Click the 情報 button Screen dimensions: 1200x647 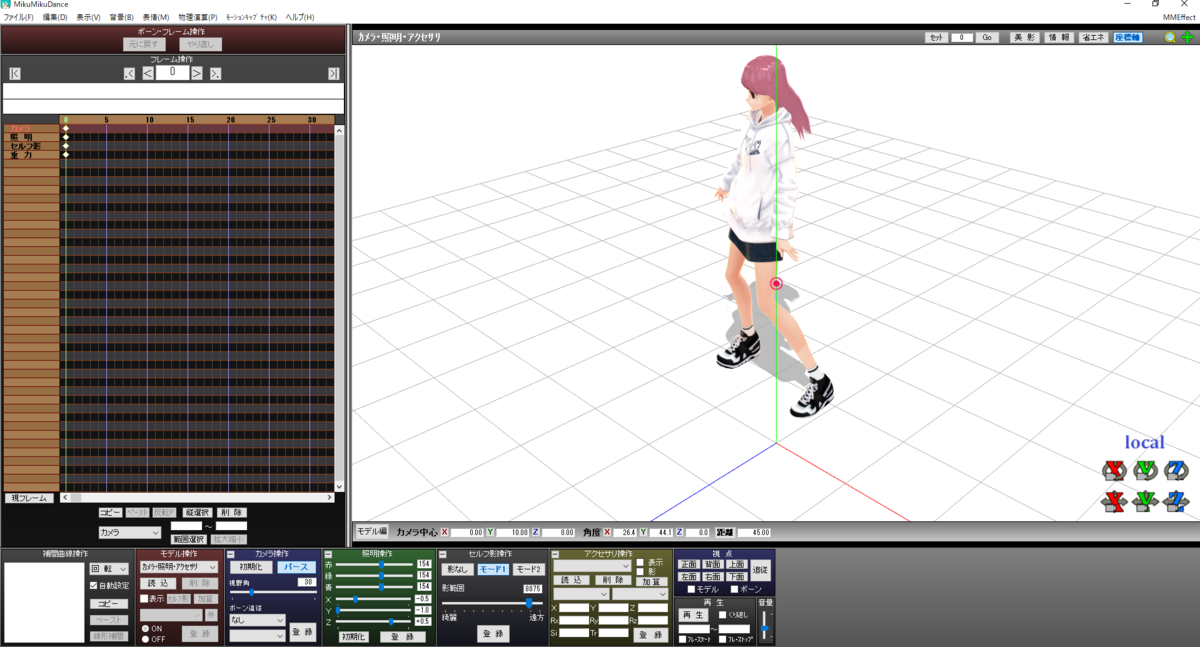click(x=1058, y=37)
